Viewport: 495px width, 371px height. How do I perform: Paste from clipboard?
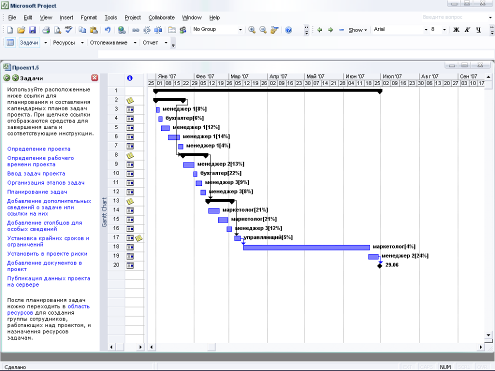pyautogui.click(x=94, y=30)
